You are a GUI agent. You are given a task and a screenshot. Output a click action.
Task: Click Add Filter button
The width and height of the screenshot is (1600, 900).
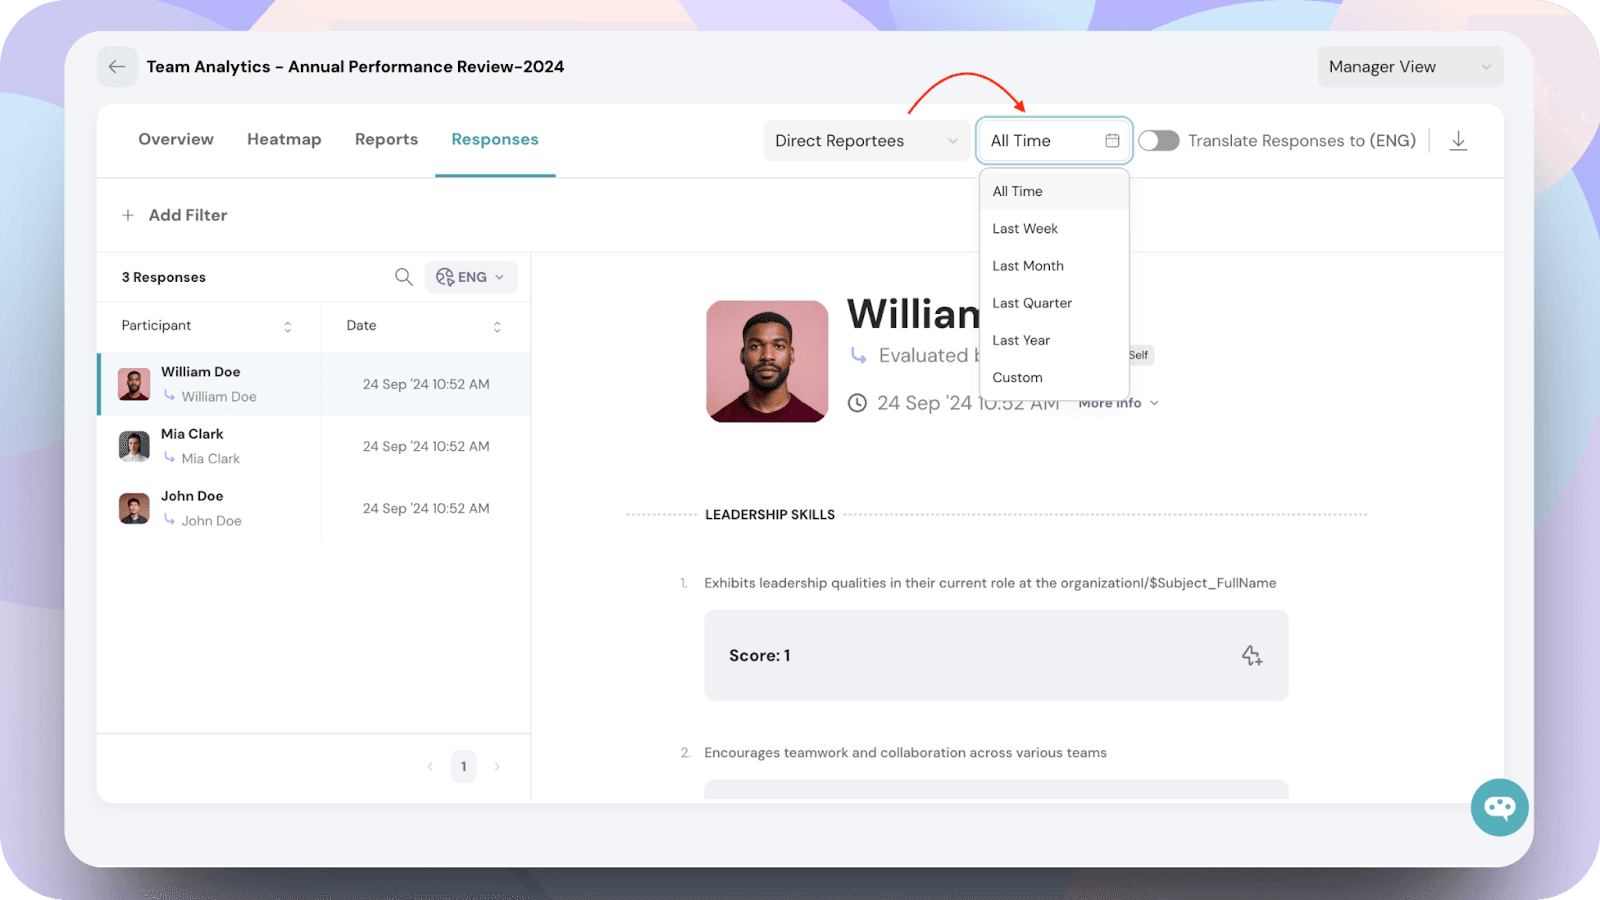(175, 215)
